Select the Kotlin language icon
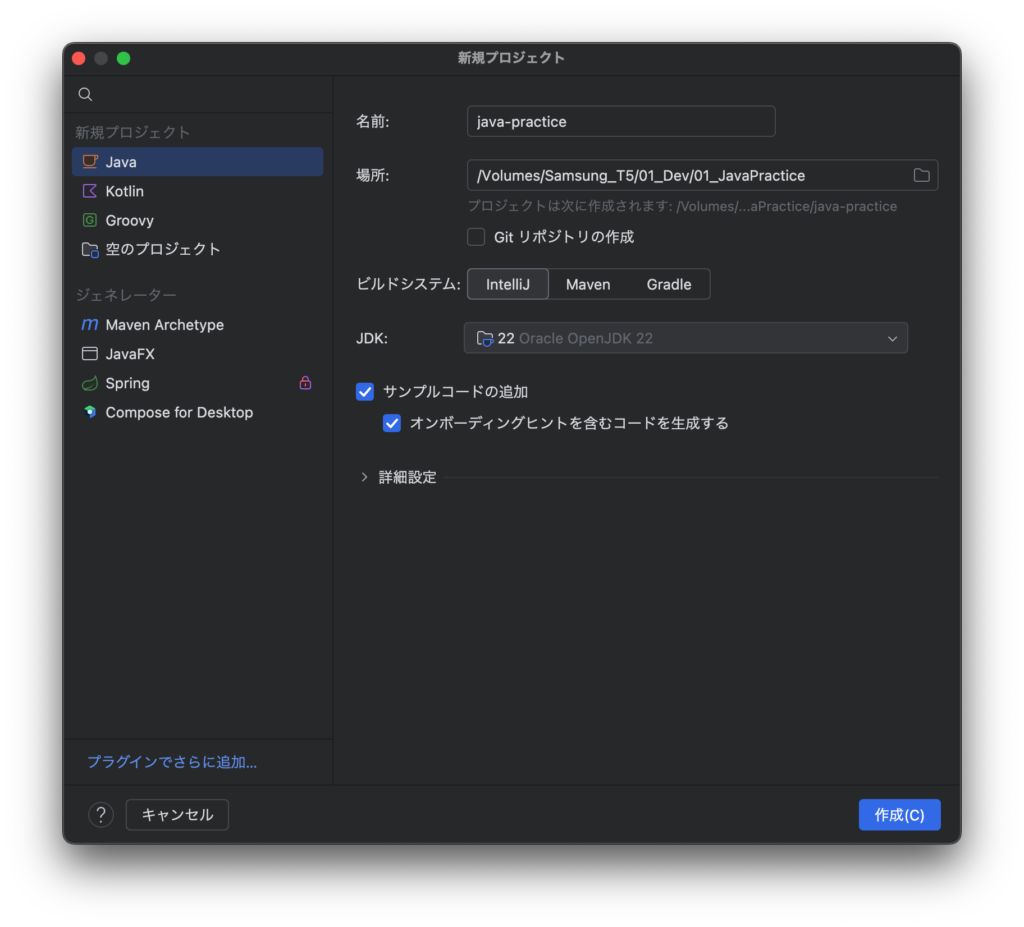This screenshot has width=1024, height=927. (x=88, y=190)
